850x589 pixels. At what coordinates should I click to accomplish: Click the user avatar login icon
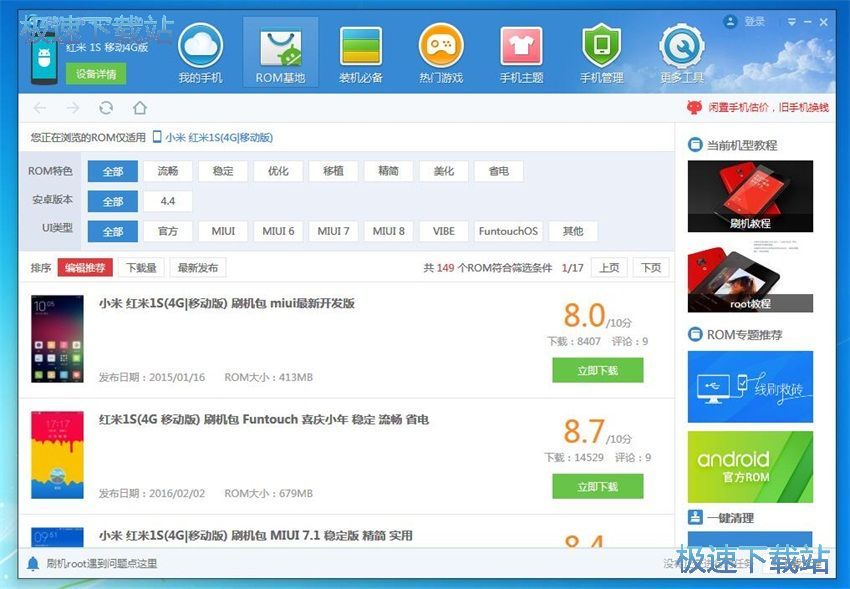click(x=730, y=22)
